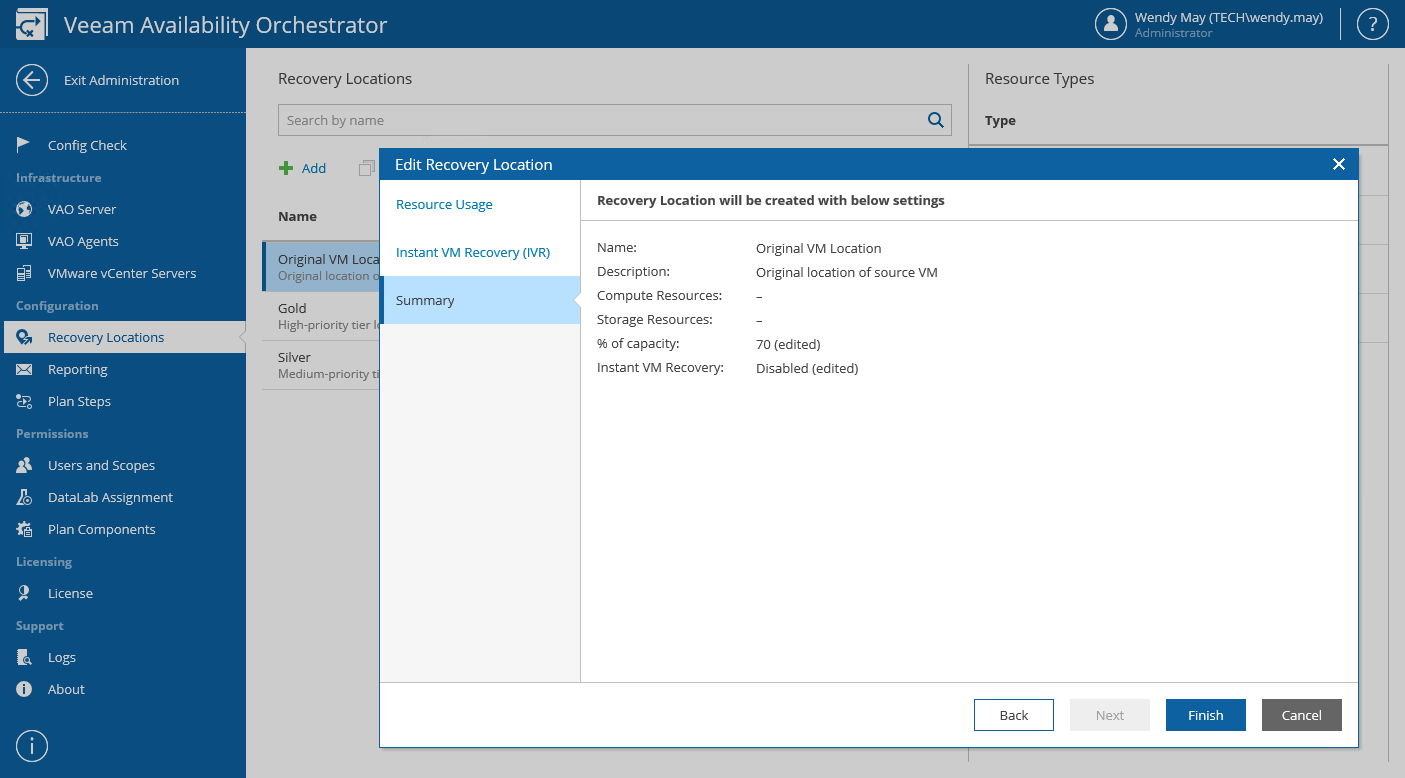The image size is (1405, 778).
Task: Click the Plan Steps icon
Action: pos(24,401)
